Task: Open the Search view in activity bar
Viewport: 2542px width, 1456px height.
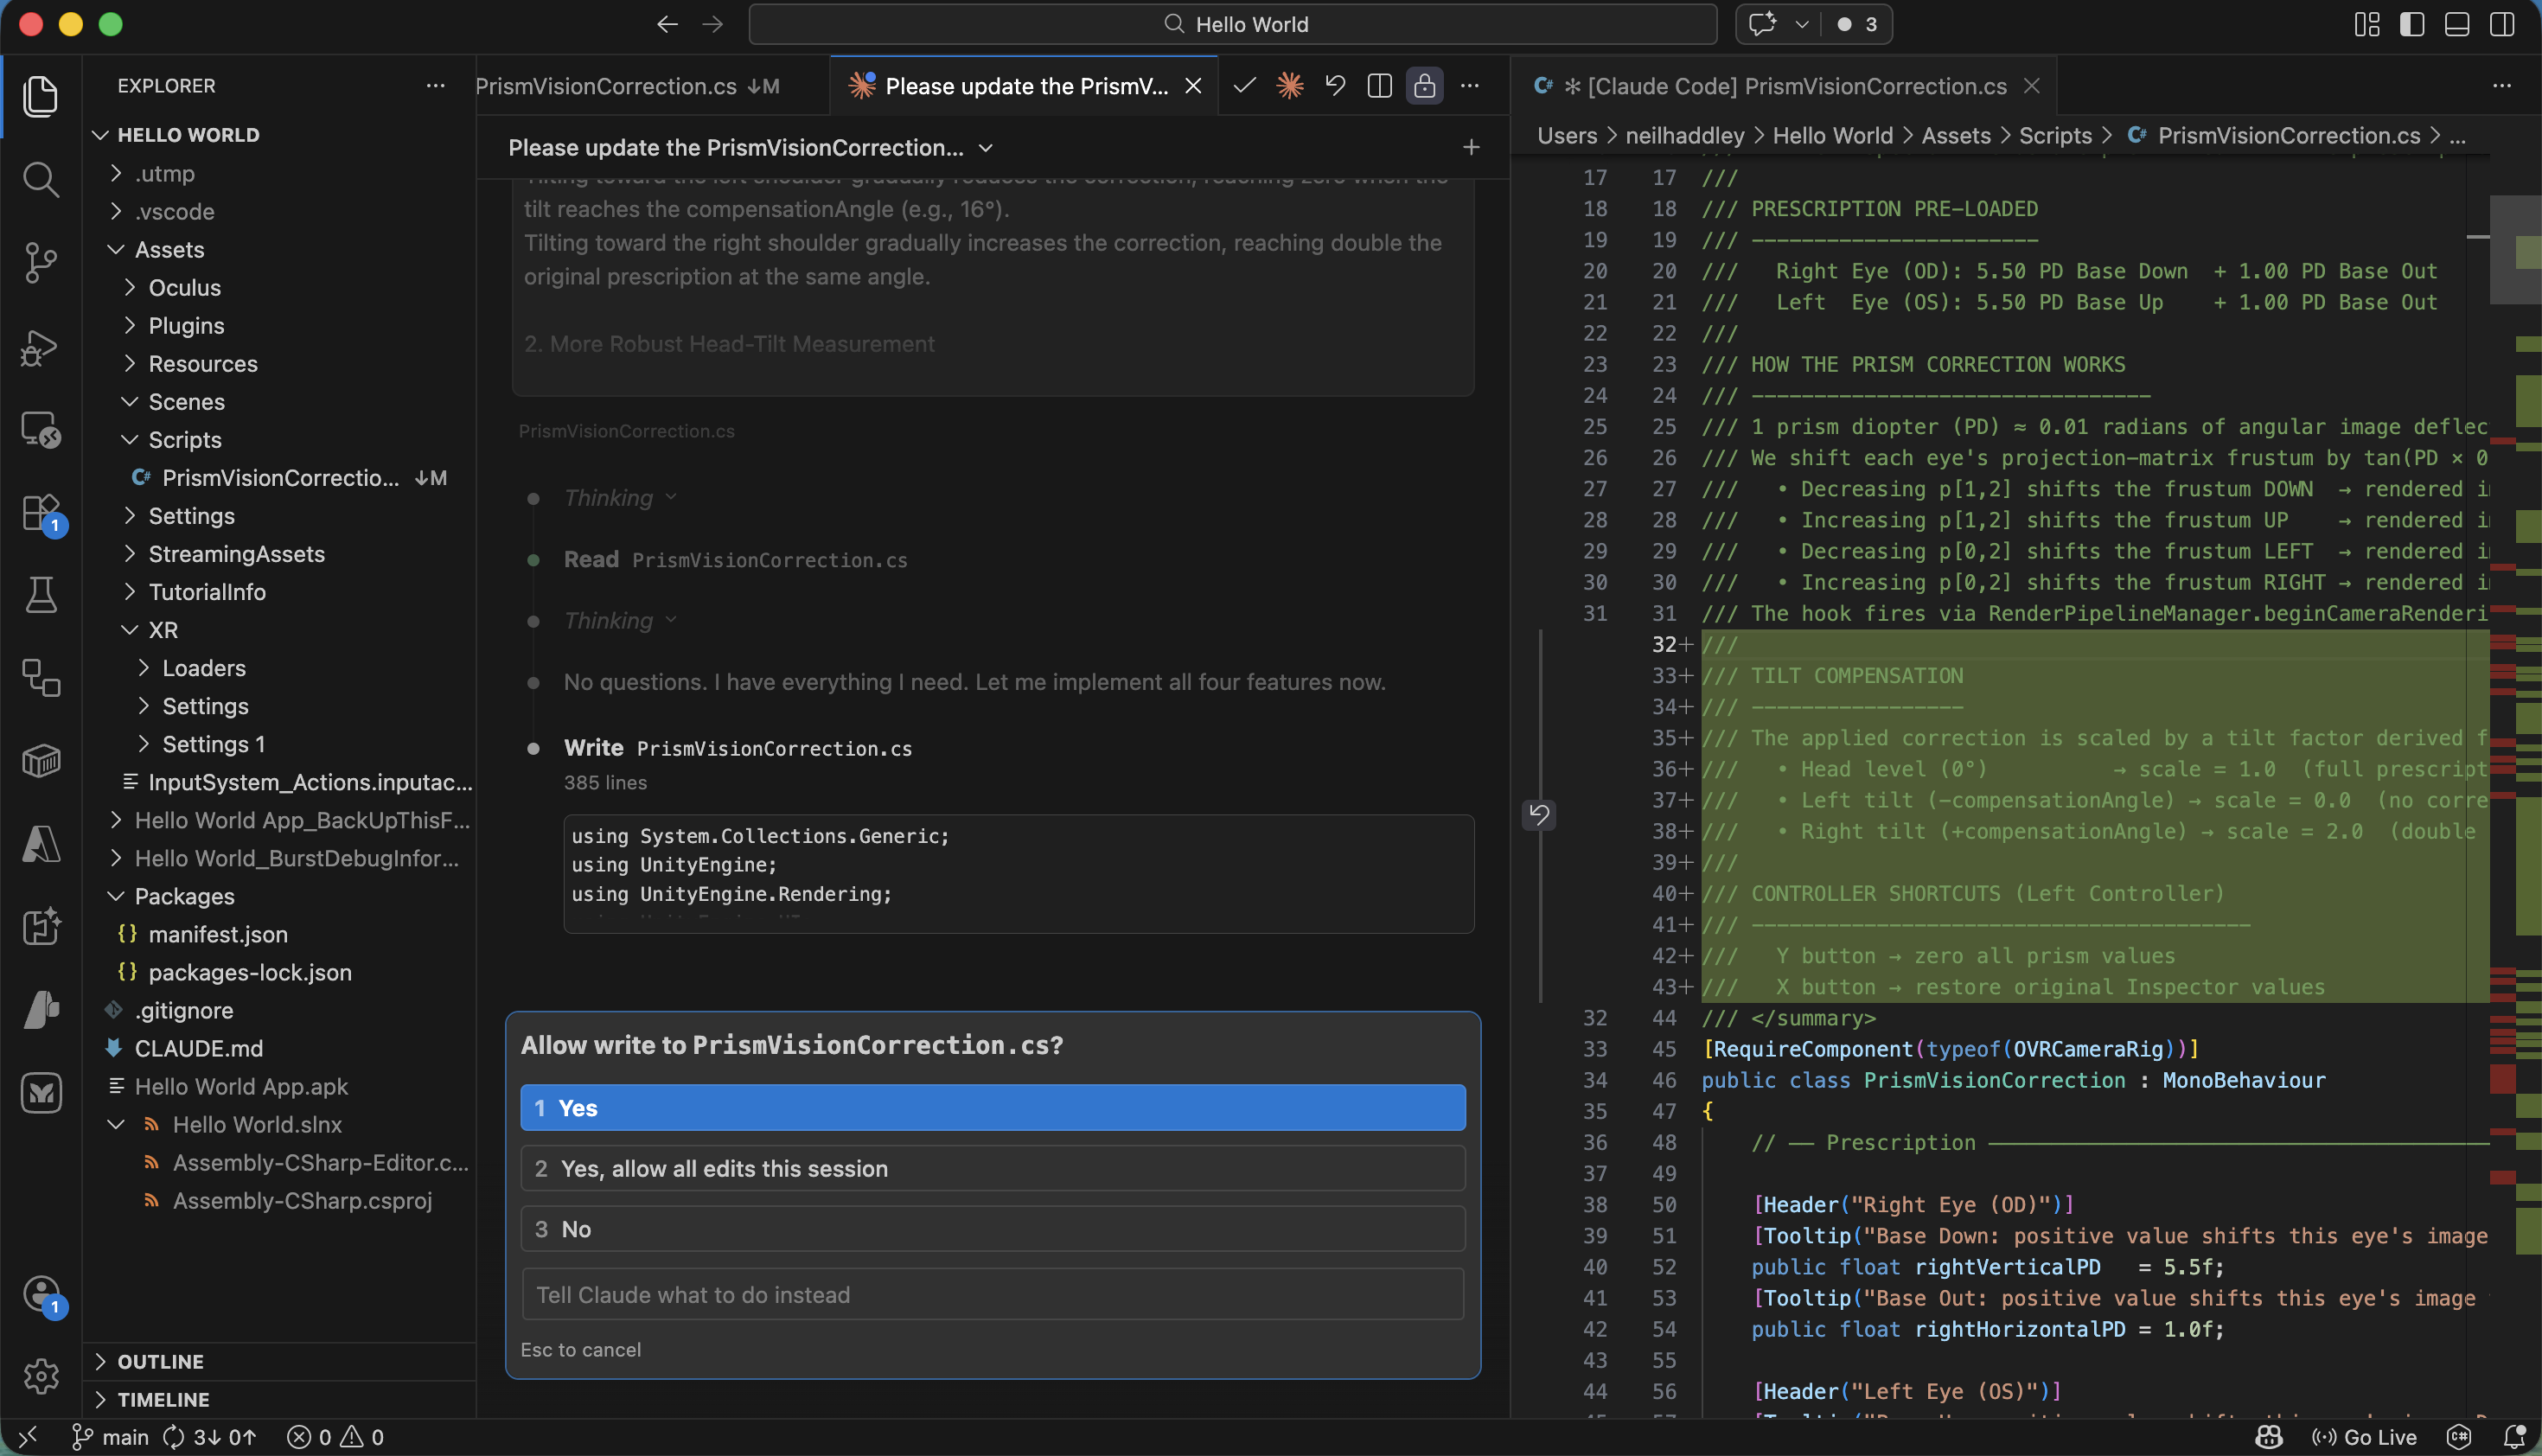Action: 41,180
